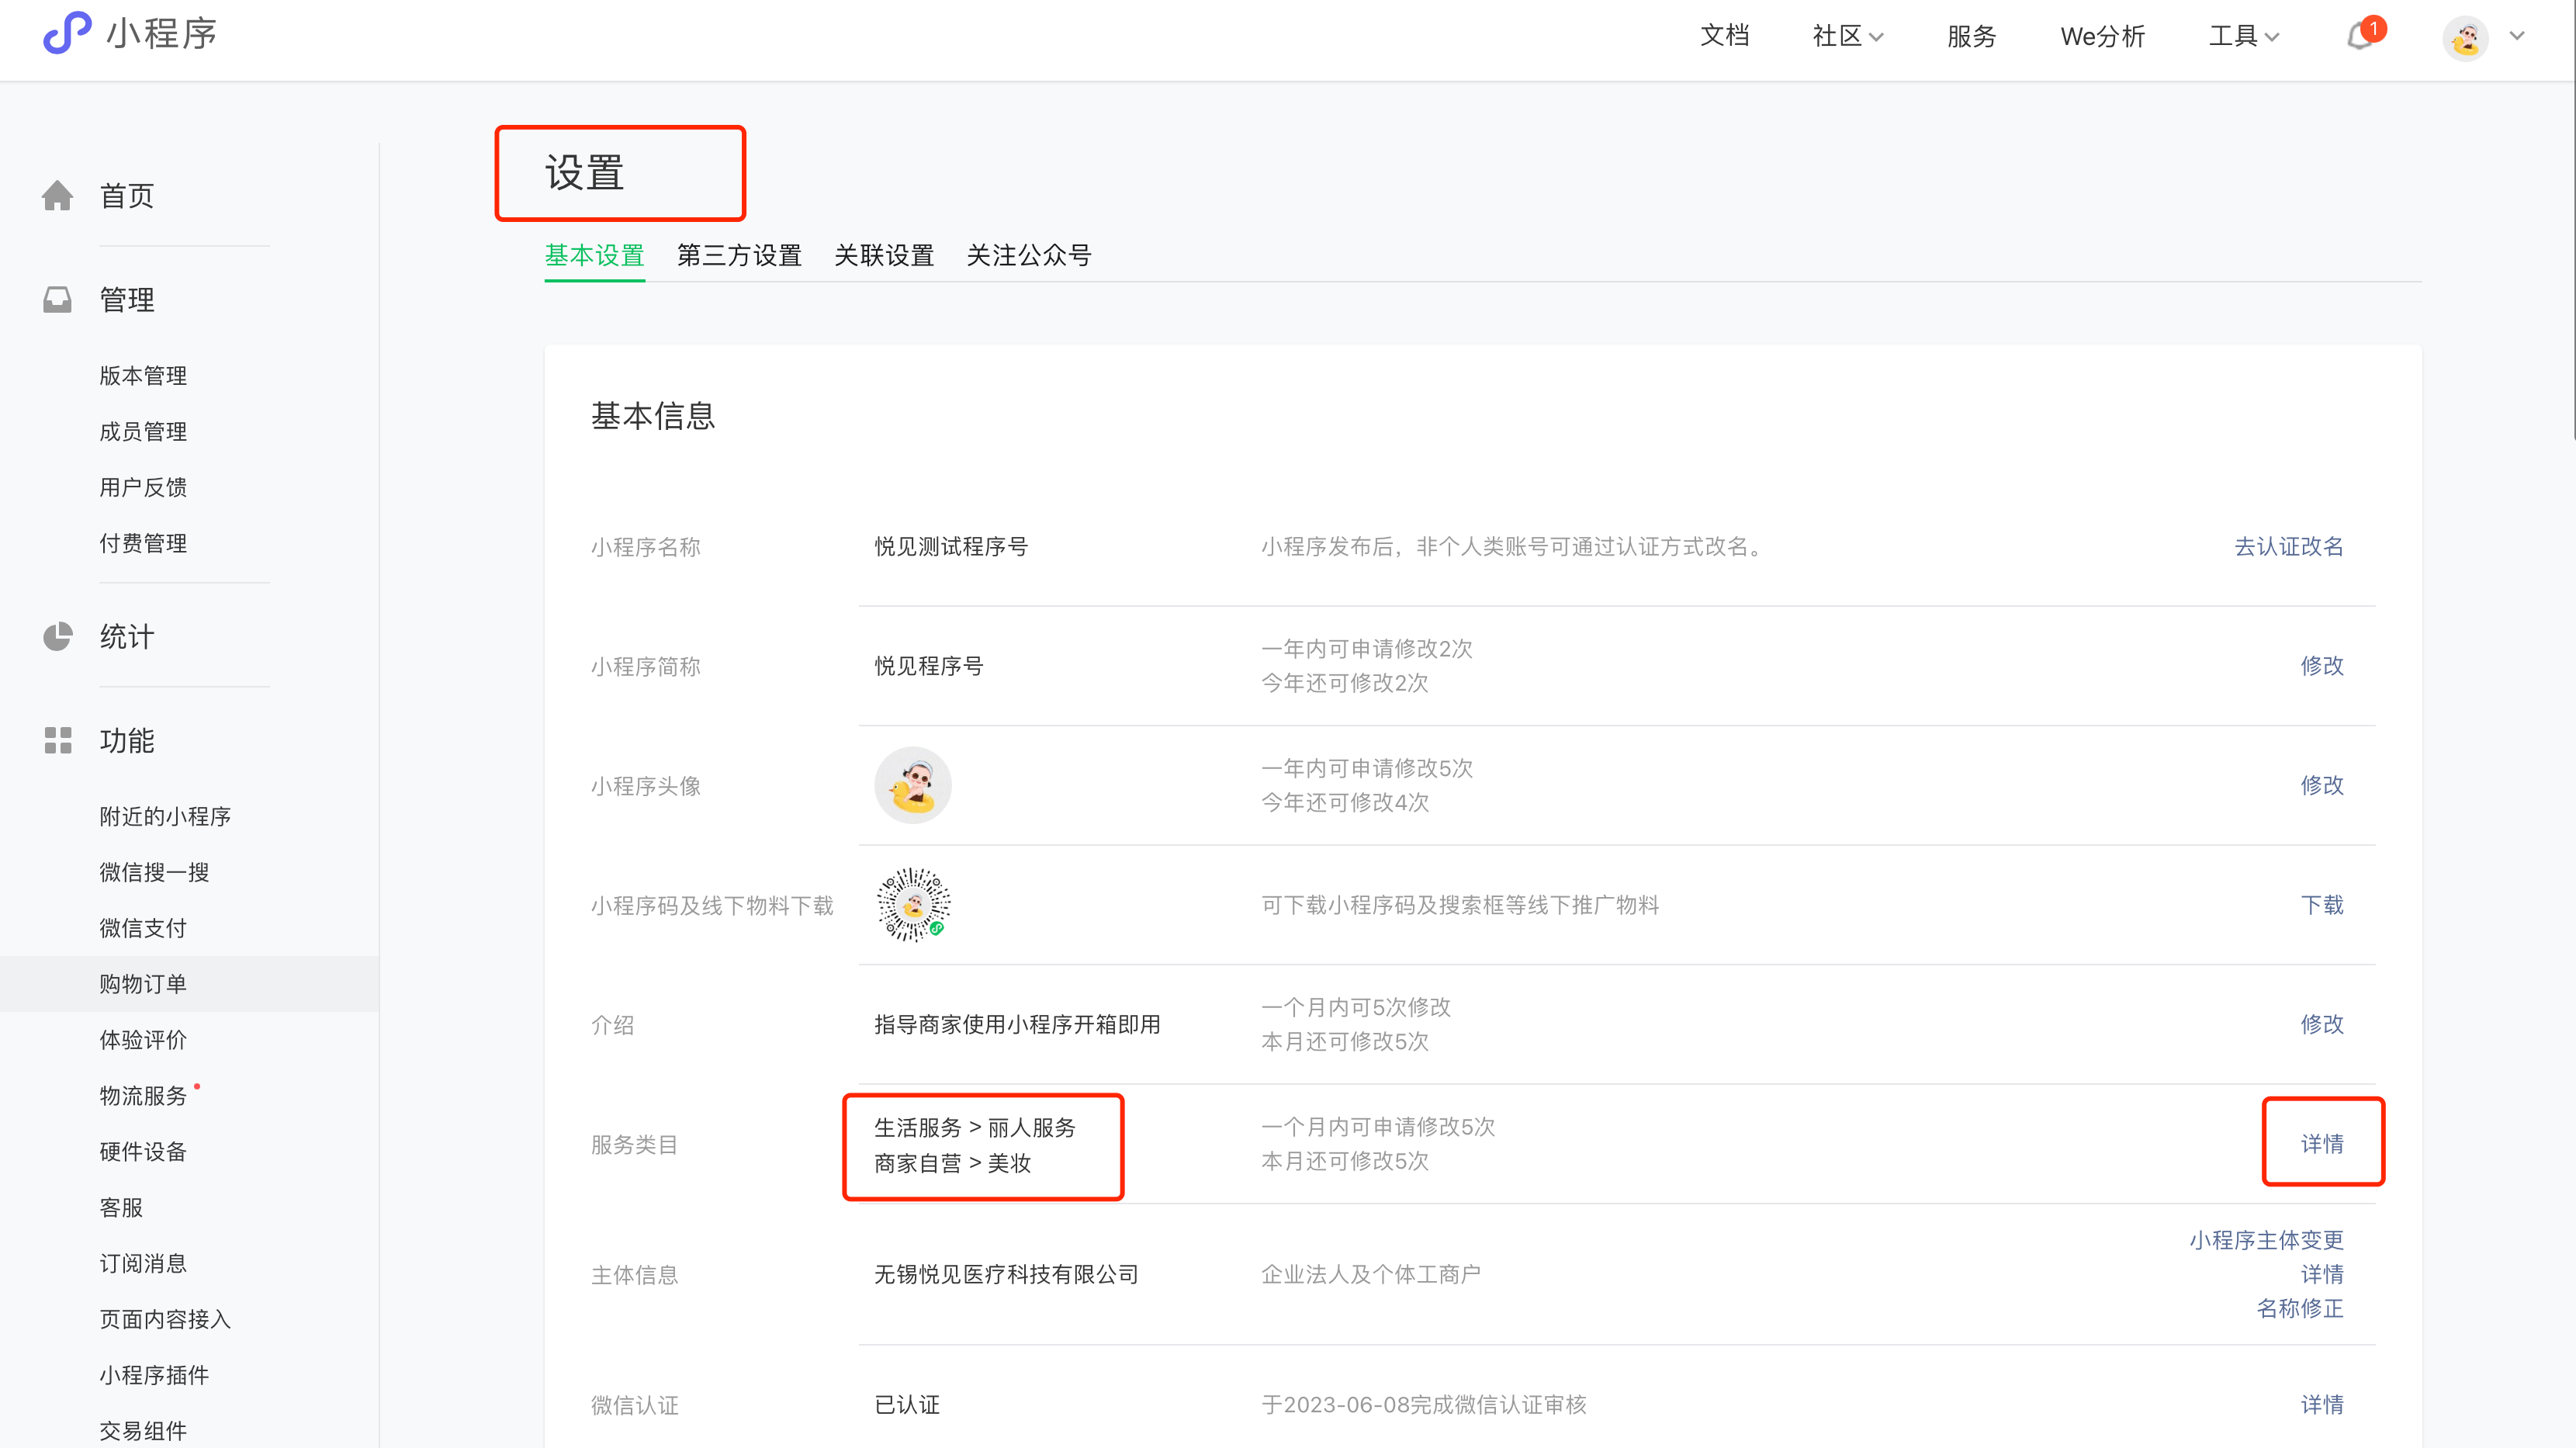Click the inbox icon beside 管理

(58, 299)
